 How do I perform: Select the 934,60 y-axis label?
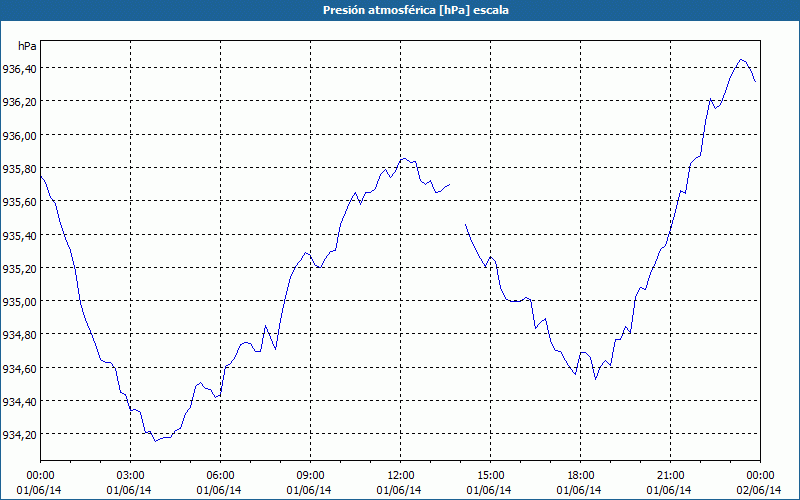tap(19, 368)
